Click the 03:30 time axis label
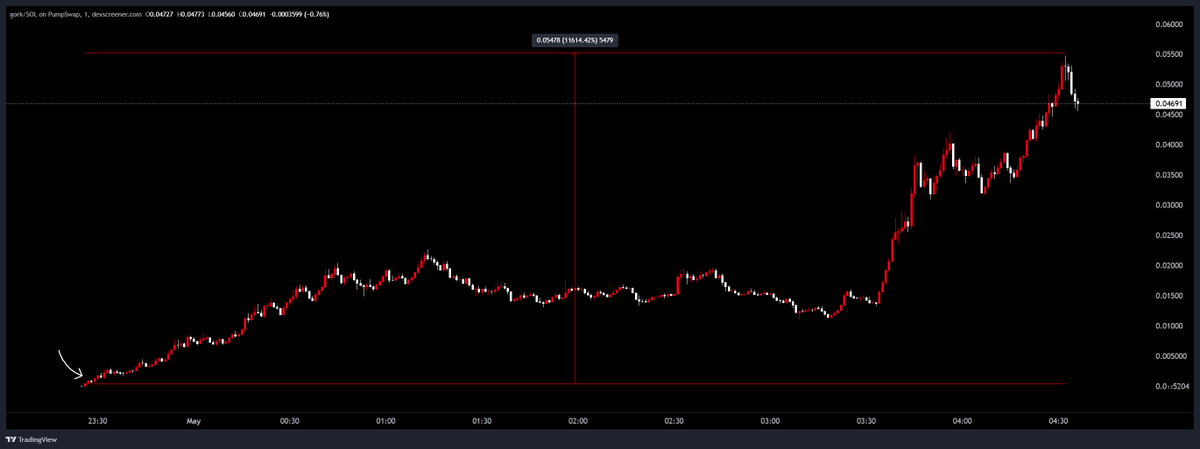 [867, 422]
